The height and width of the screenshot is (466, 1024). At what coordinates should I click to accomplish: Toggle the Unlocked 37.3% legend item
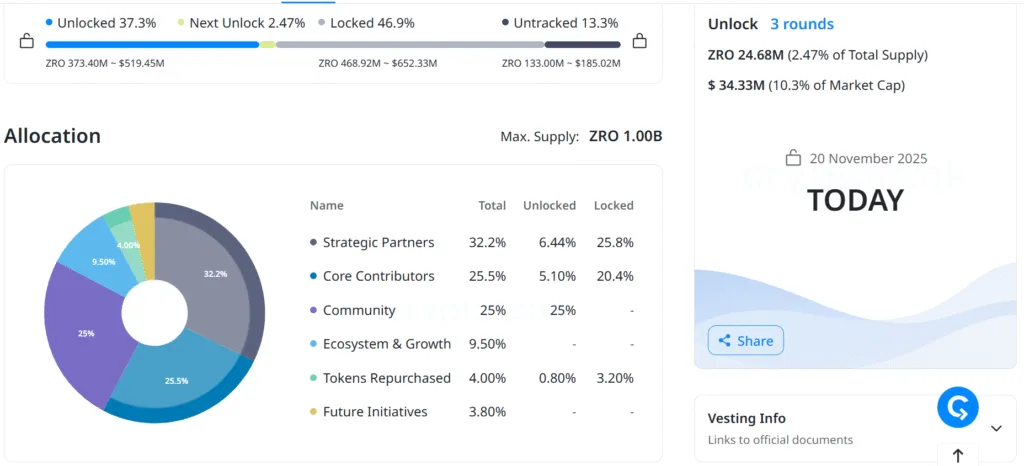[x=100, y=22]
